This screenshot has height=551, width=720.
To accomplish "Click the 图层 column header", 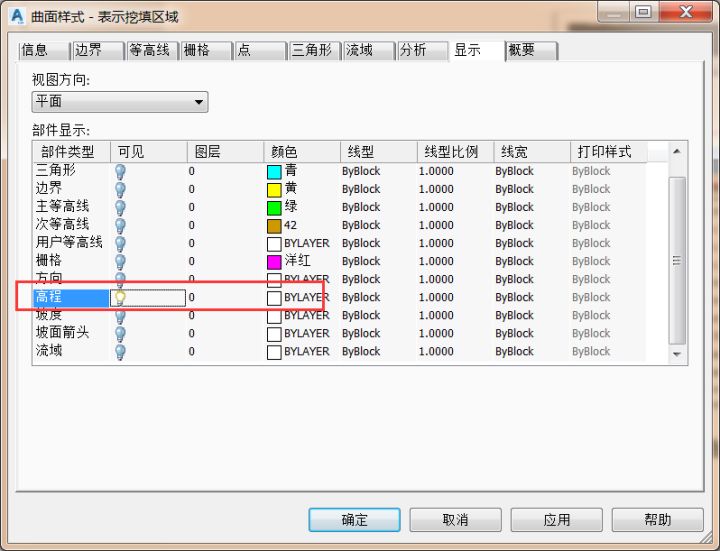I will coord(225,152).
